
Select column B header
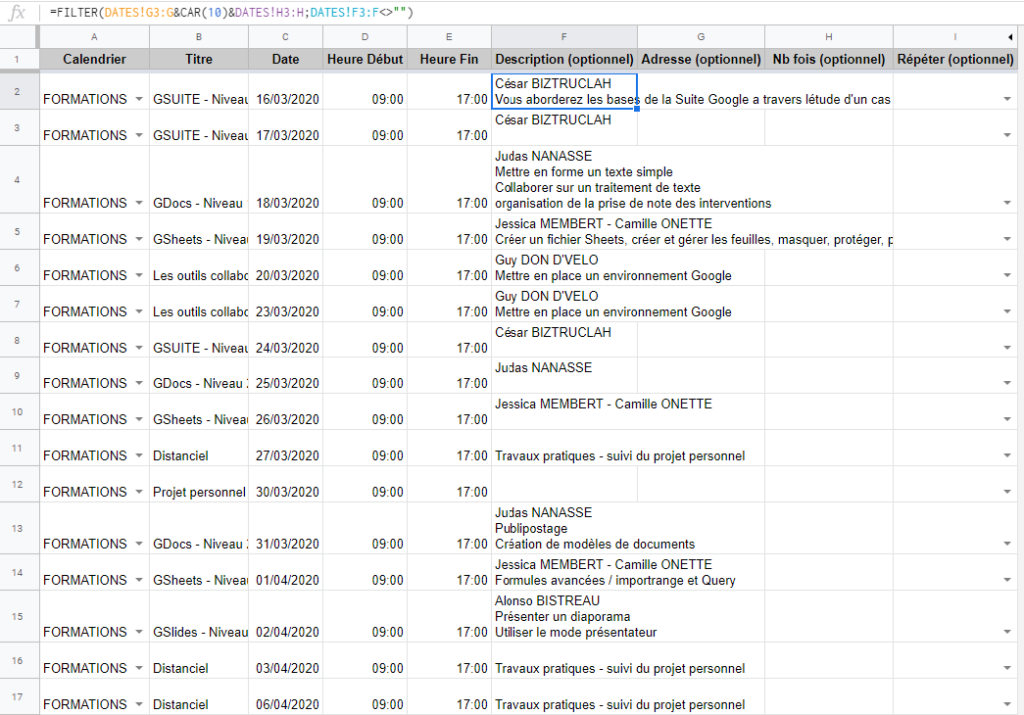[x=199, y=37]
